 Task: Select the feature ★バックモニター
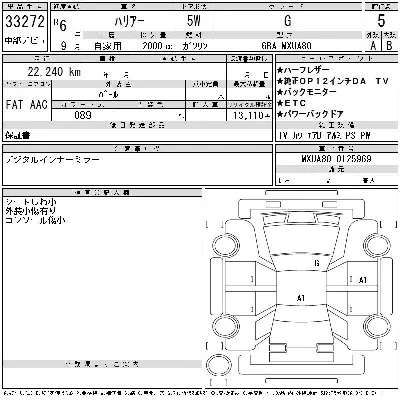pyautogui.click(x=307, y=92)
